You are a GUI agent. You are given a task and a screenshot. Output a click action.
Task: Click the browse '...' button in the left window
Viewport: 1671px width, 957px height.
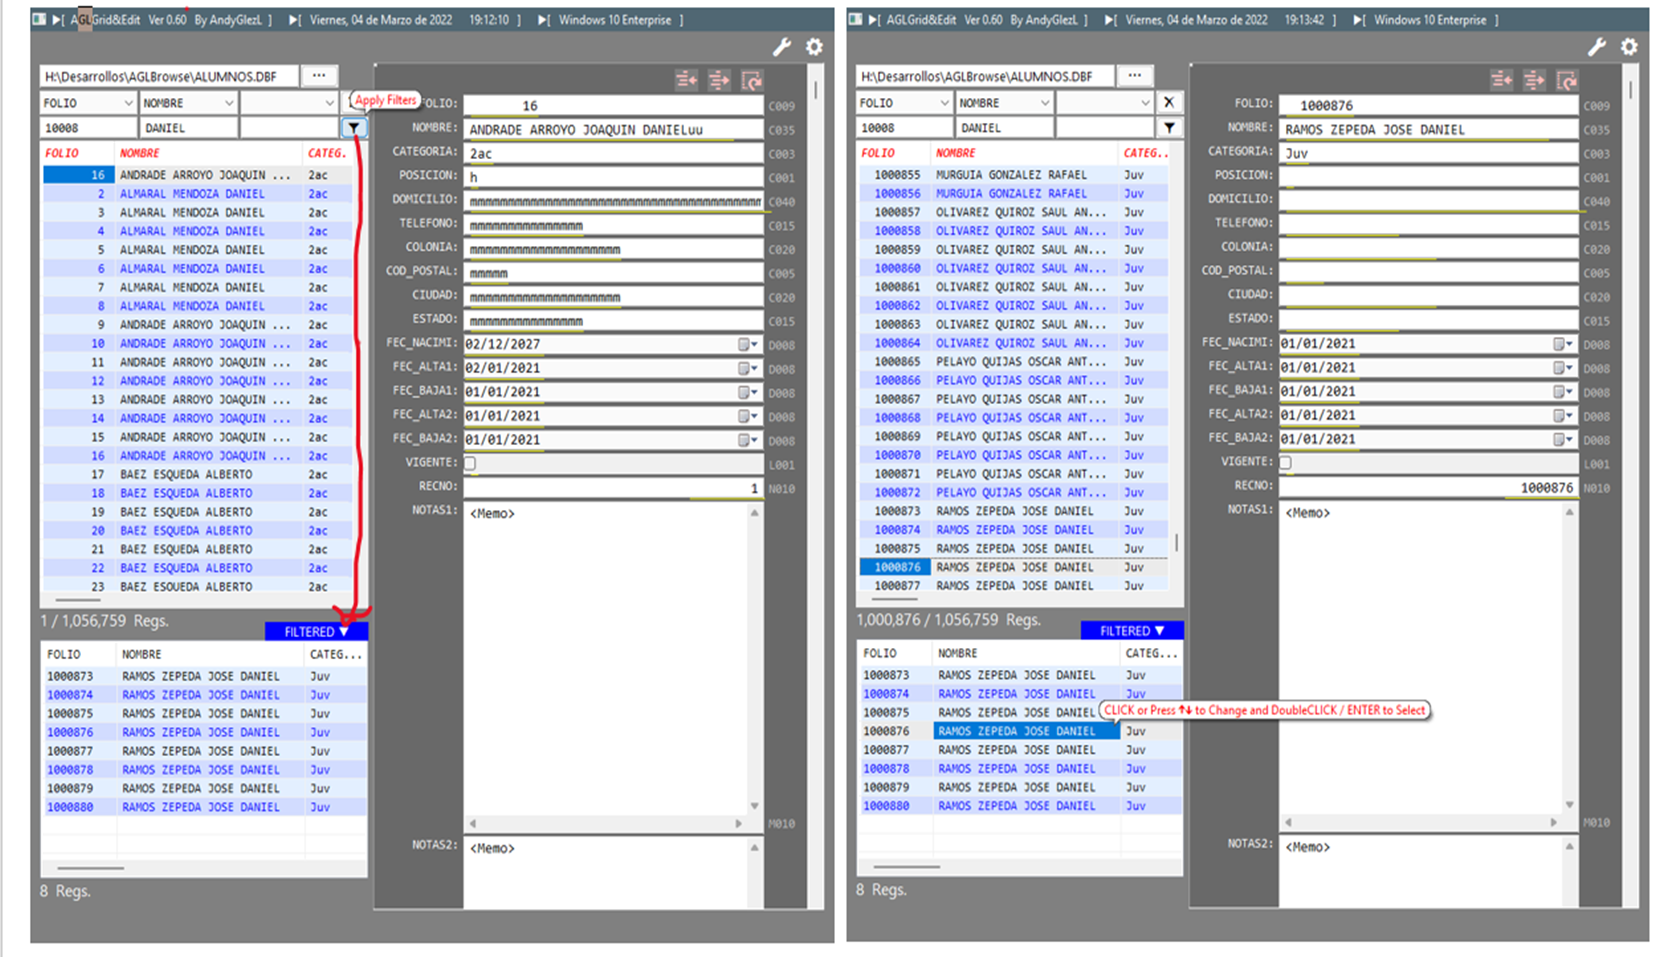tap(319, 76)
